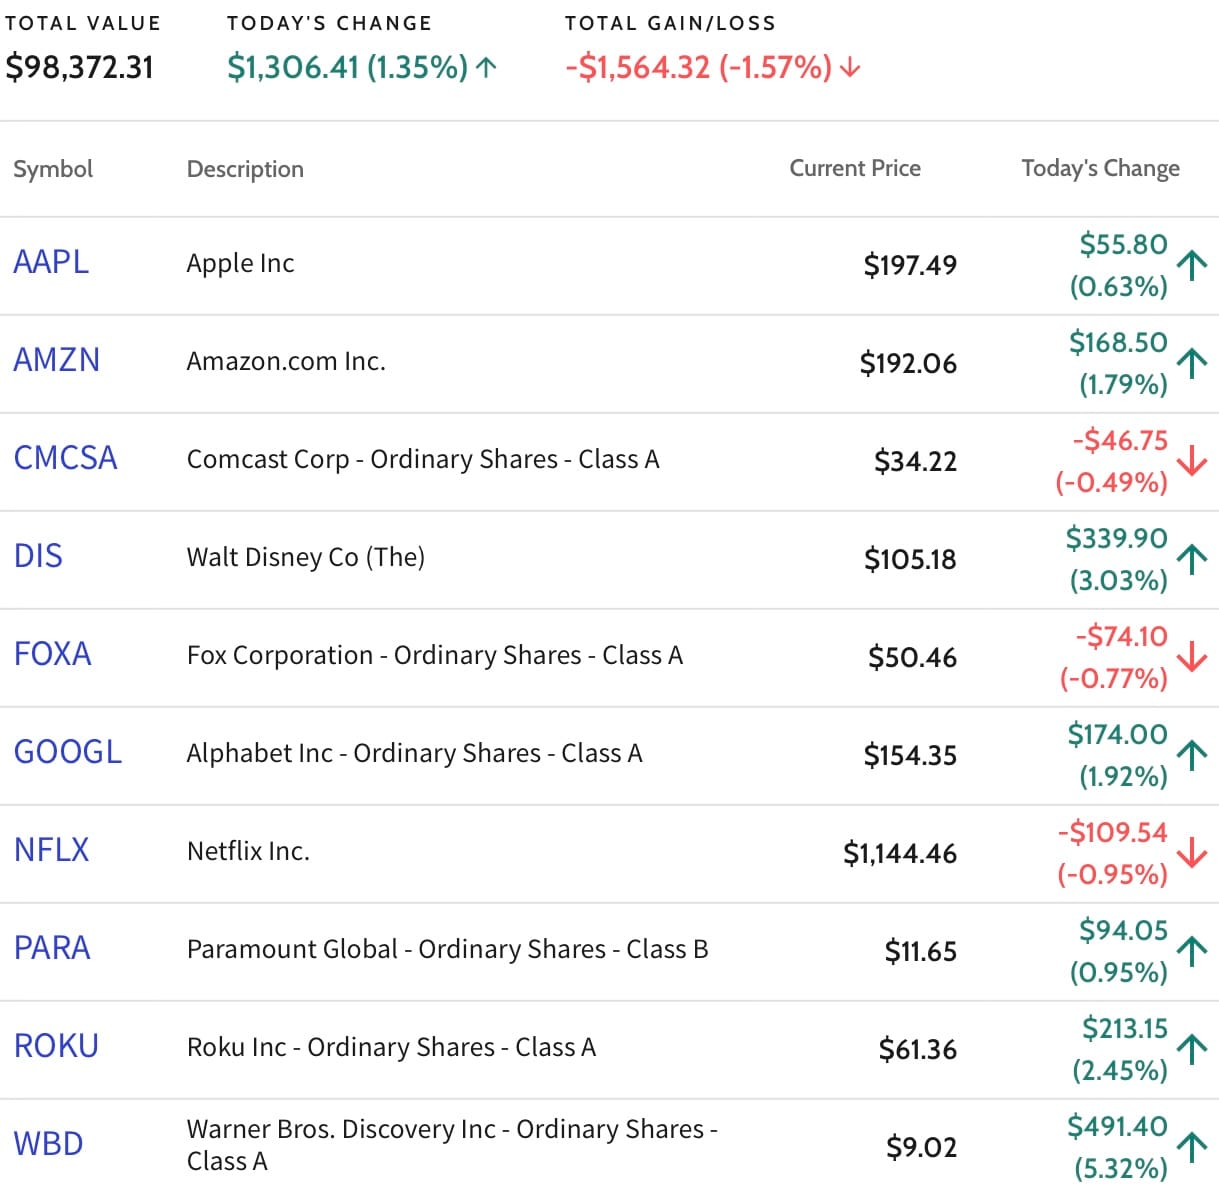
Task: Open the DIS ticker symbol link
Action: click(x=38, y=556)
